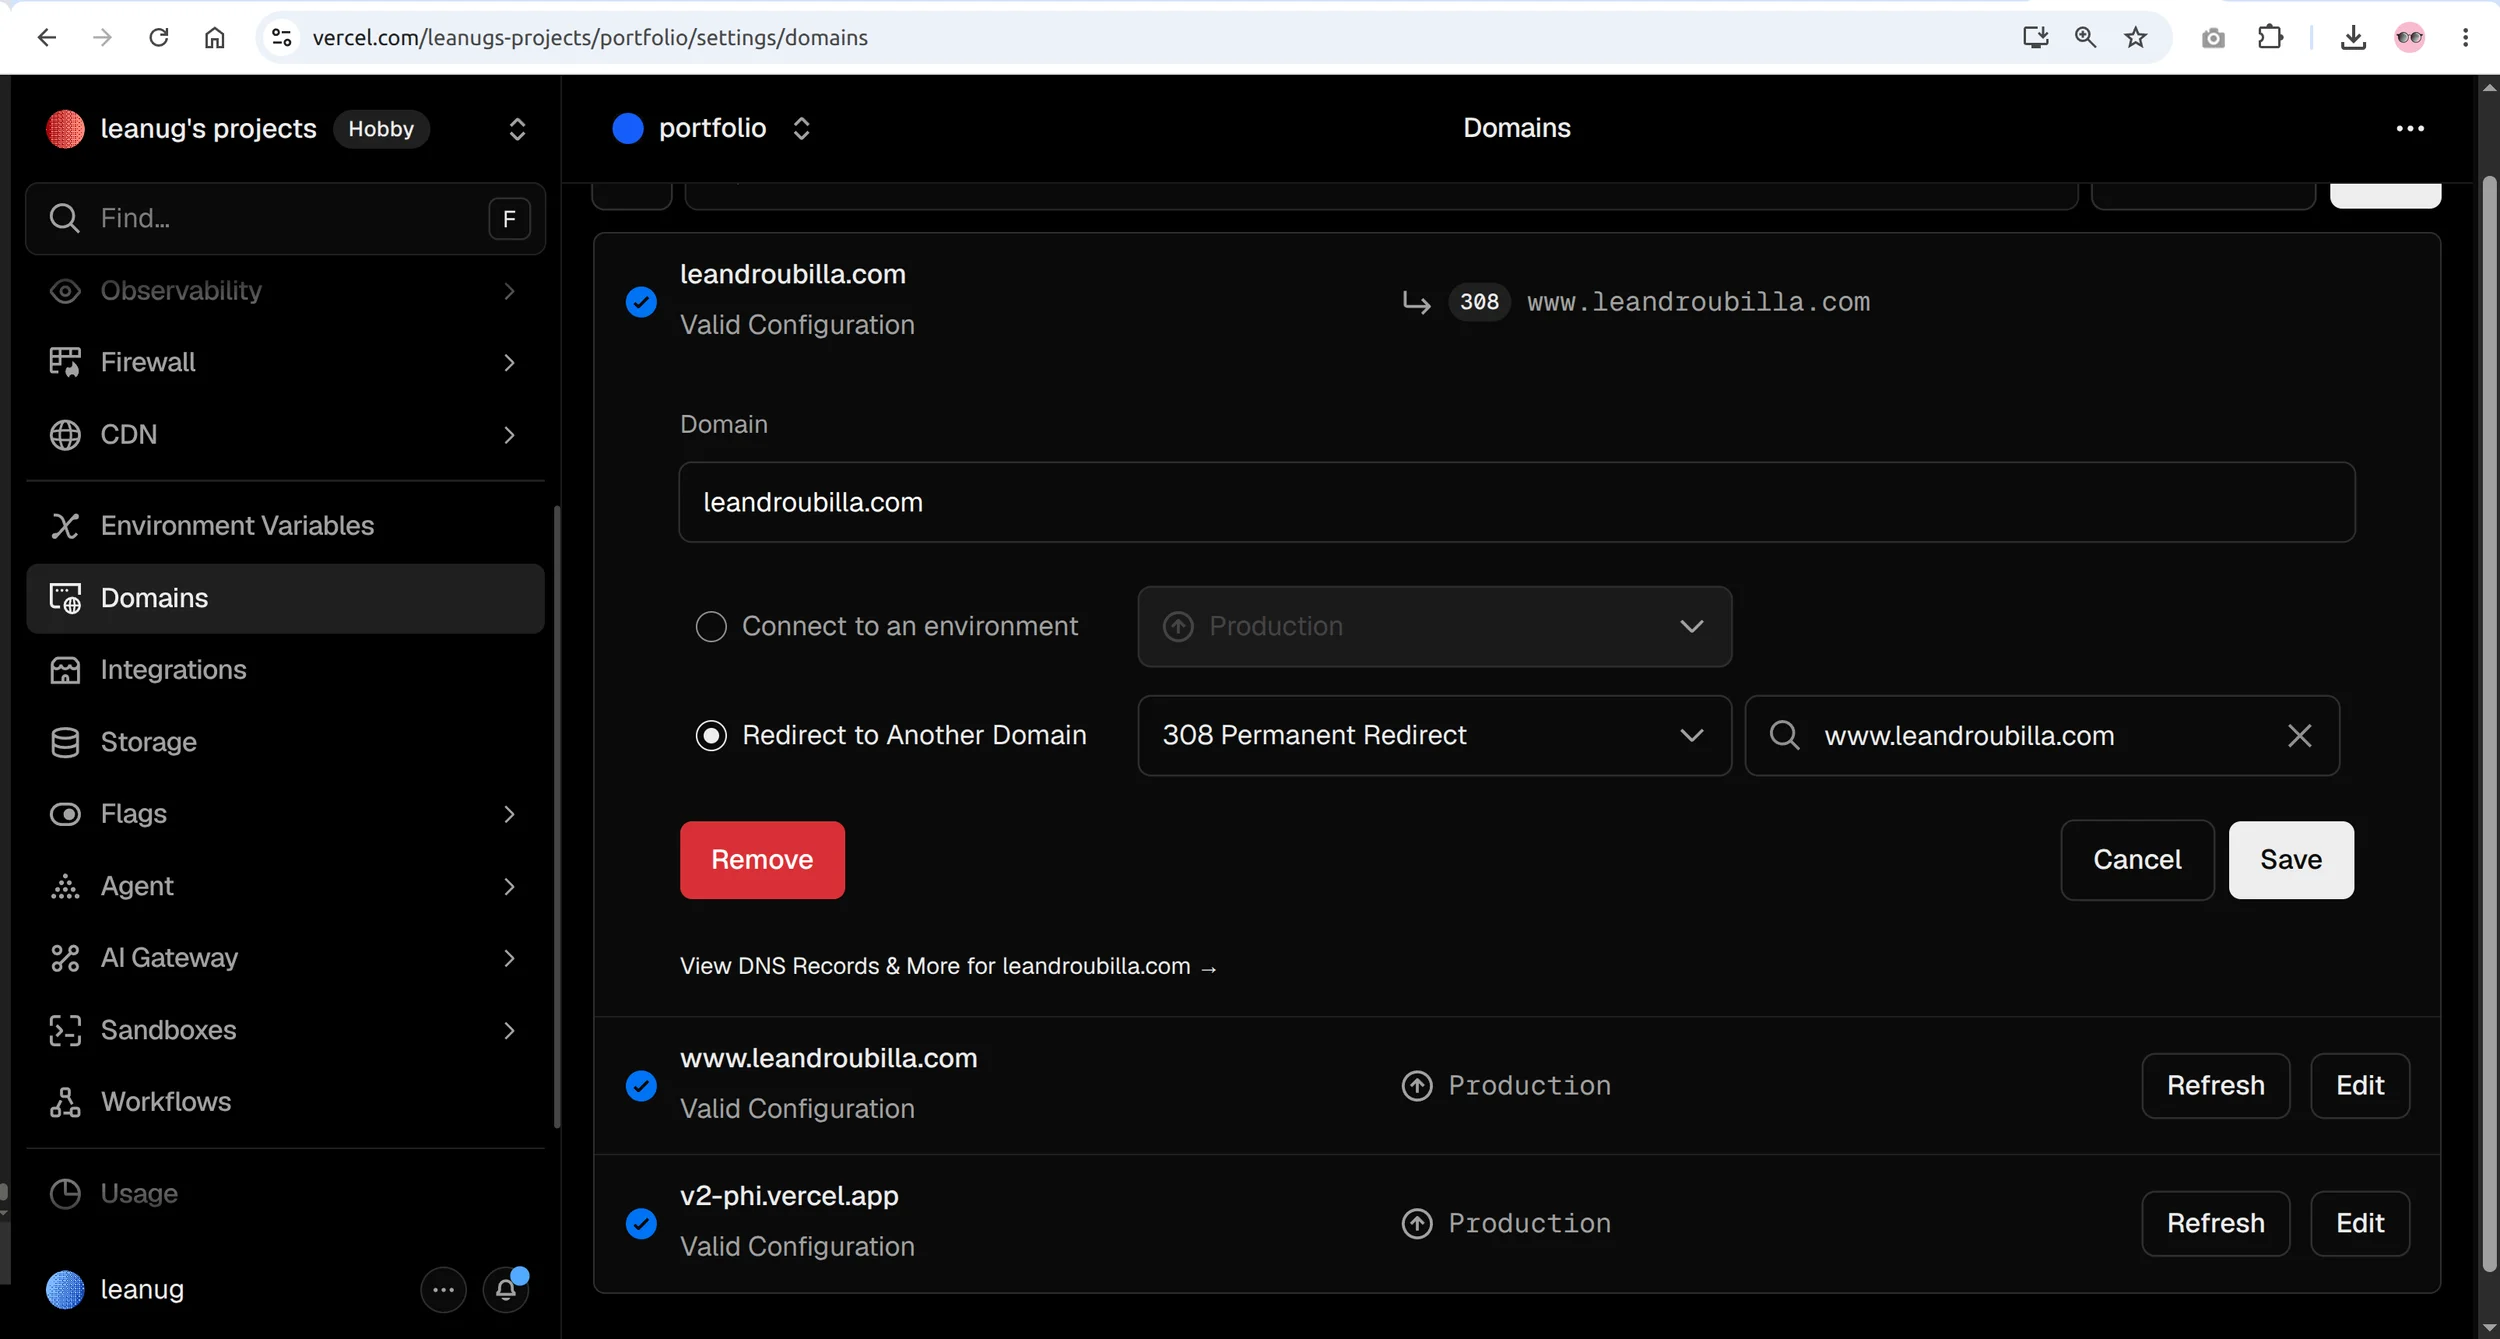2500x1339 pixels.
Task: Click the red Remove button
Action: 762,860
